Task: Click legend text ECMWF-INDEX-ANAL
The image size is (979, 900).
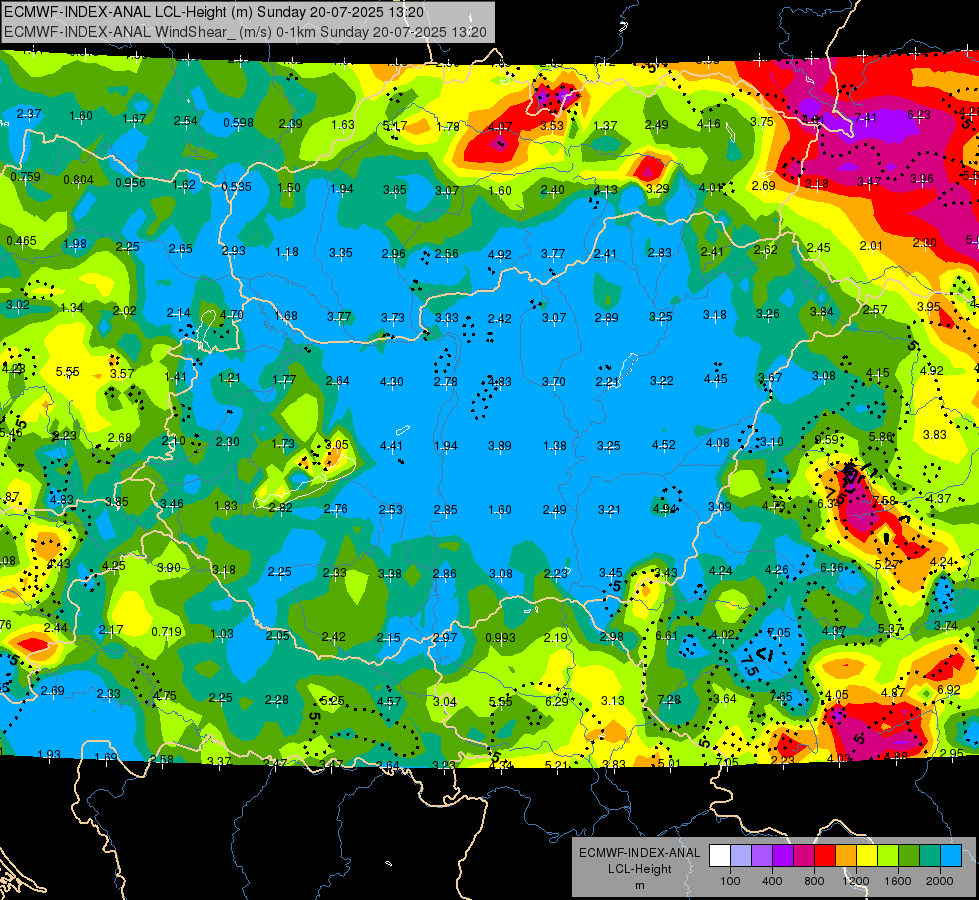Action: pos(639,853)
